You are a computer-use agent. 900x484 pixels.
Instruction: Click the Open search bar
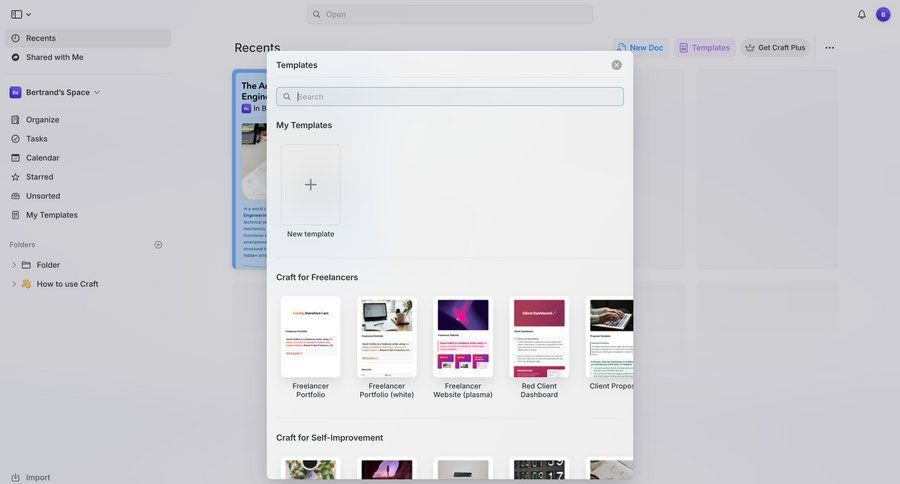point(449,14)
